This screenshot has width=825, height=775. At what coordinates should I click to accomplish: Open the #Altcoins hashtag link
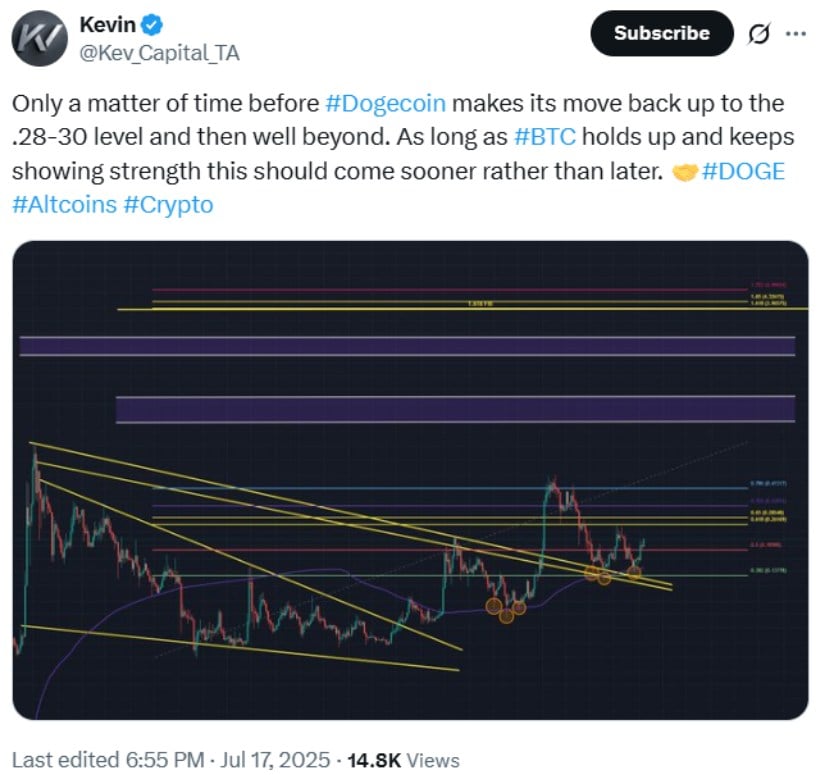[x=64, y=205]
